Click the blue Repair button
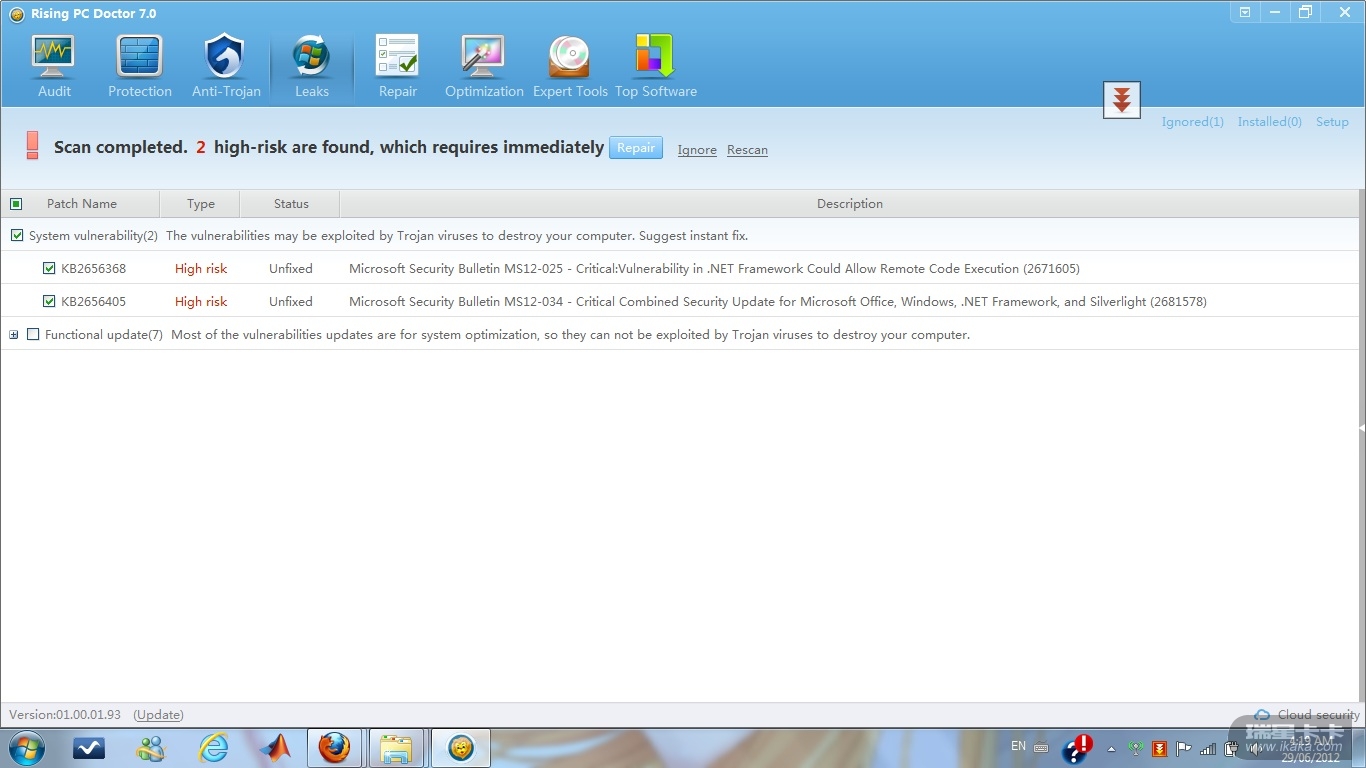The width and height of the screenshot is (1366, 768). point(636,148)
